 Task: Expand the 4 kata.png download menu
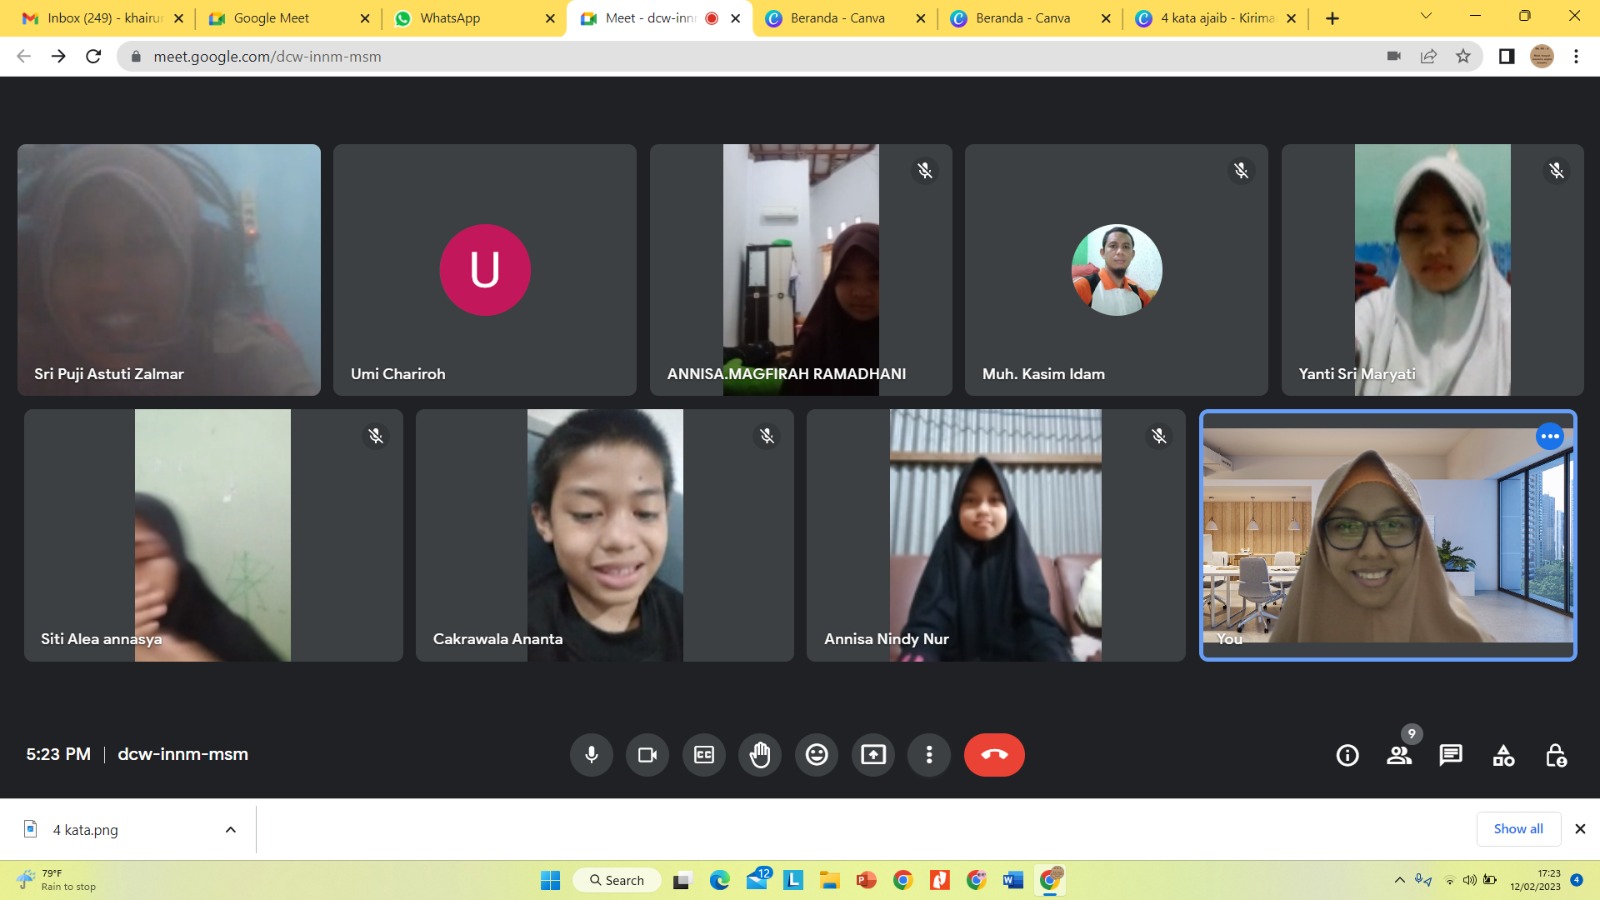231,830
